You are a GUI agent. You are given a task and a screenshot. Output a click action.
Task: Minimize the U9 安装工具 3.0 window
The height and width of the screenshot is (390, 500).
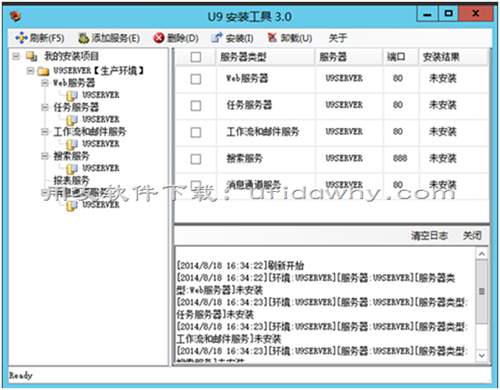(427, 14)
